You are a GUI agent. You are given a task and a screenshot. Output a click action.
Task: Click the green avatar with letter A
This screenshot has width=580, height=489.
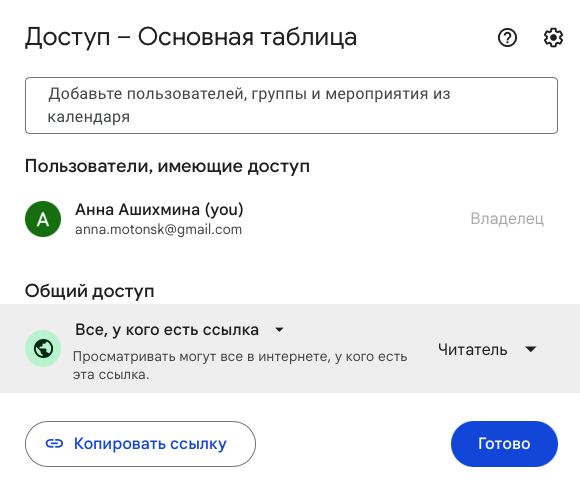(43, 219)
